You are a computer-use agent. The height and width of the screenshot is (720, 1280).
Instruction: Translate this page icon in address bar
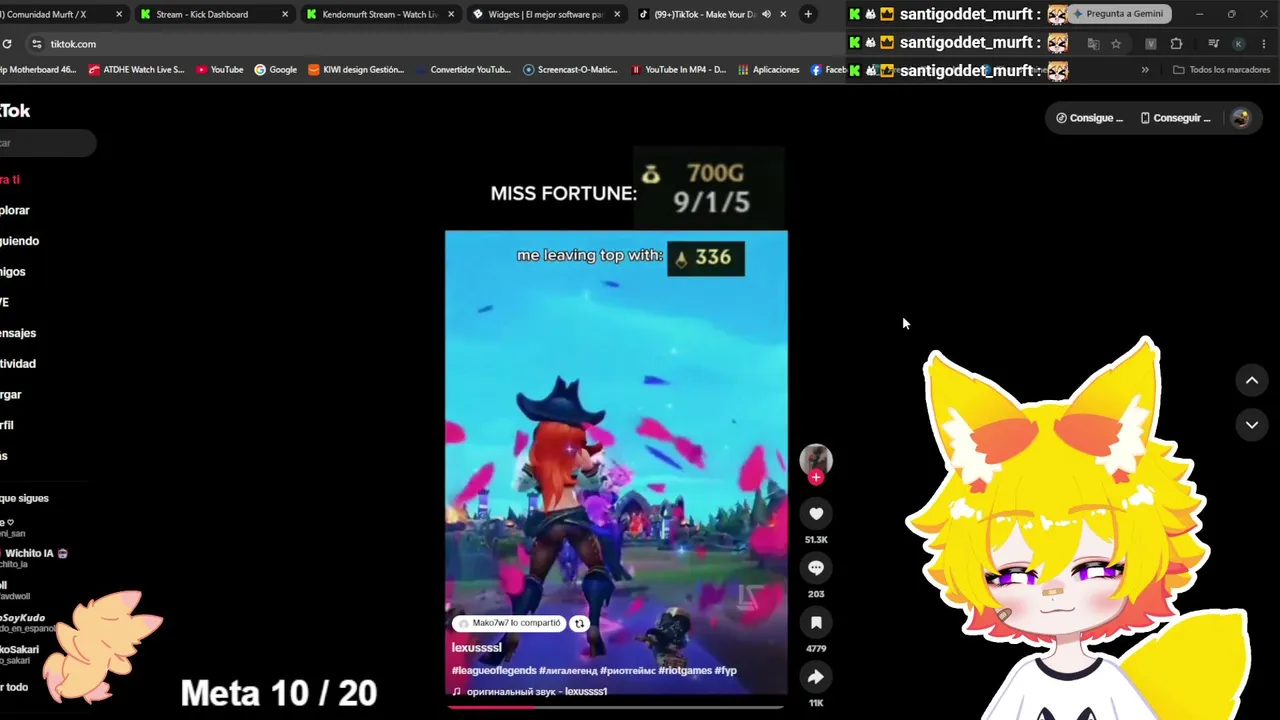[x=1093, y=44]
